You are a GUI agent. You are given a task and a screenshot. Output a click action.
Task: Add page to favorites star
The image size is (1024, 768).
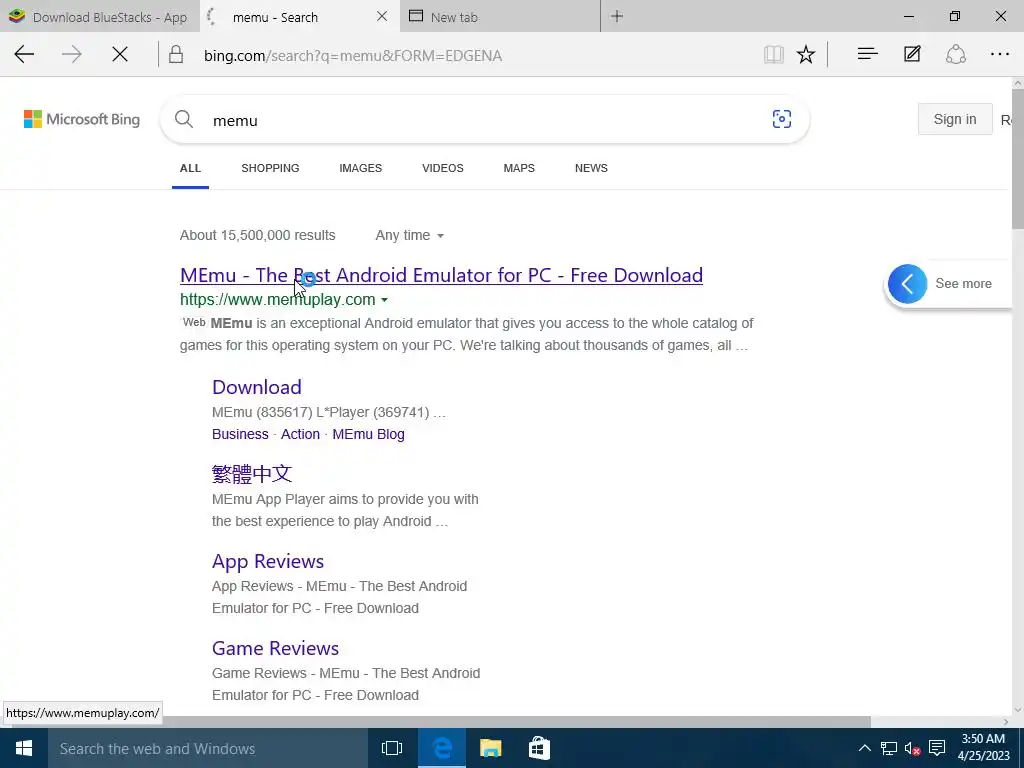coord(806,55)
